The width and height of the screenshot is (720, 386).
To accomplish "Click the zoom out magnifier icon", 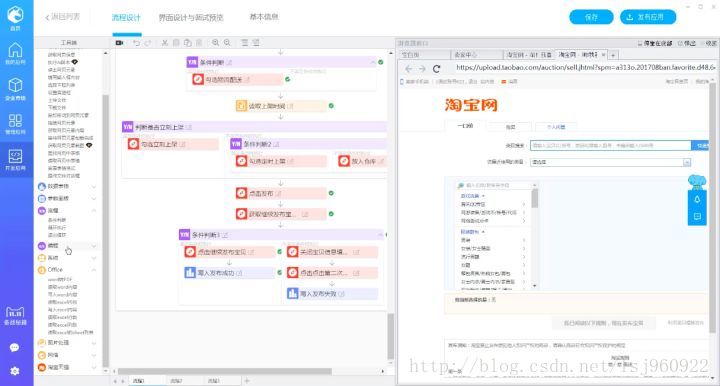I will (x=227, y=43).
